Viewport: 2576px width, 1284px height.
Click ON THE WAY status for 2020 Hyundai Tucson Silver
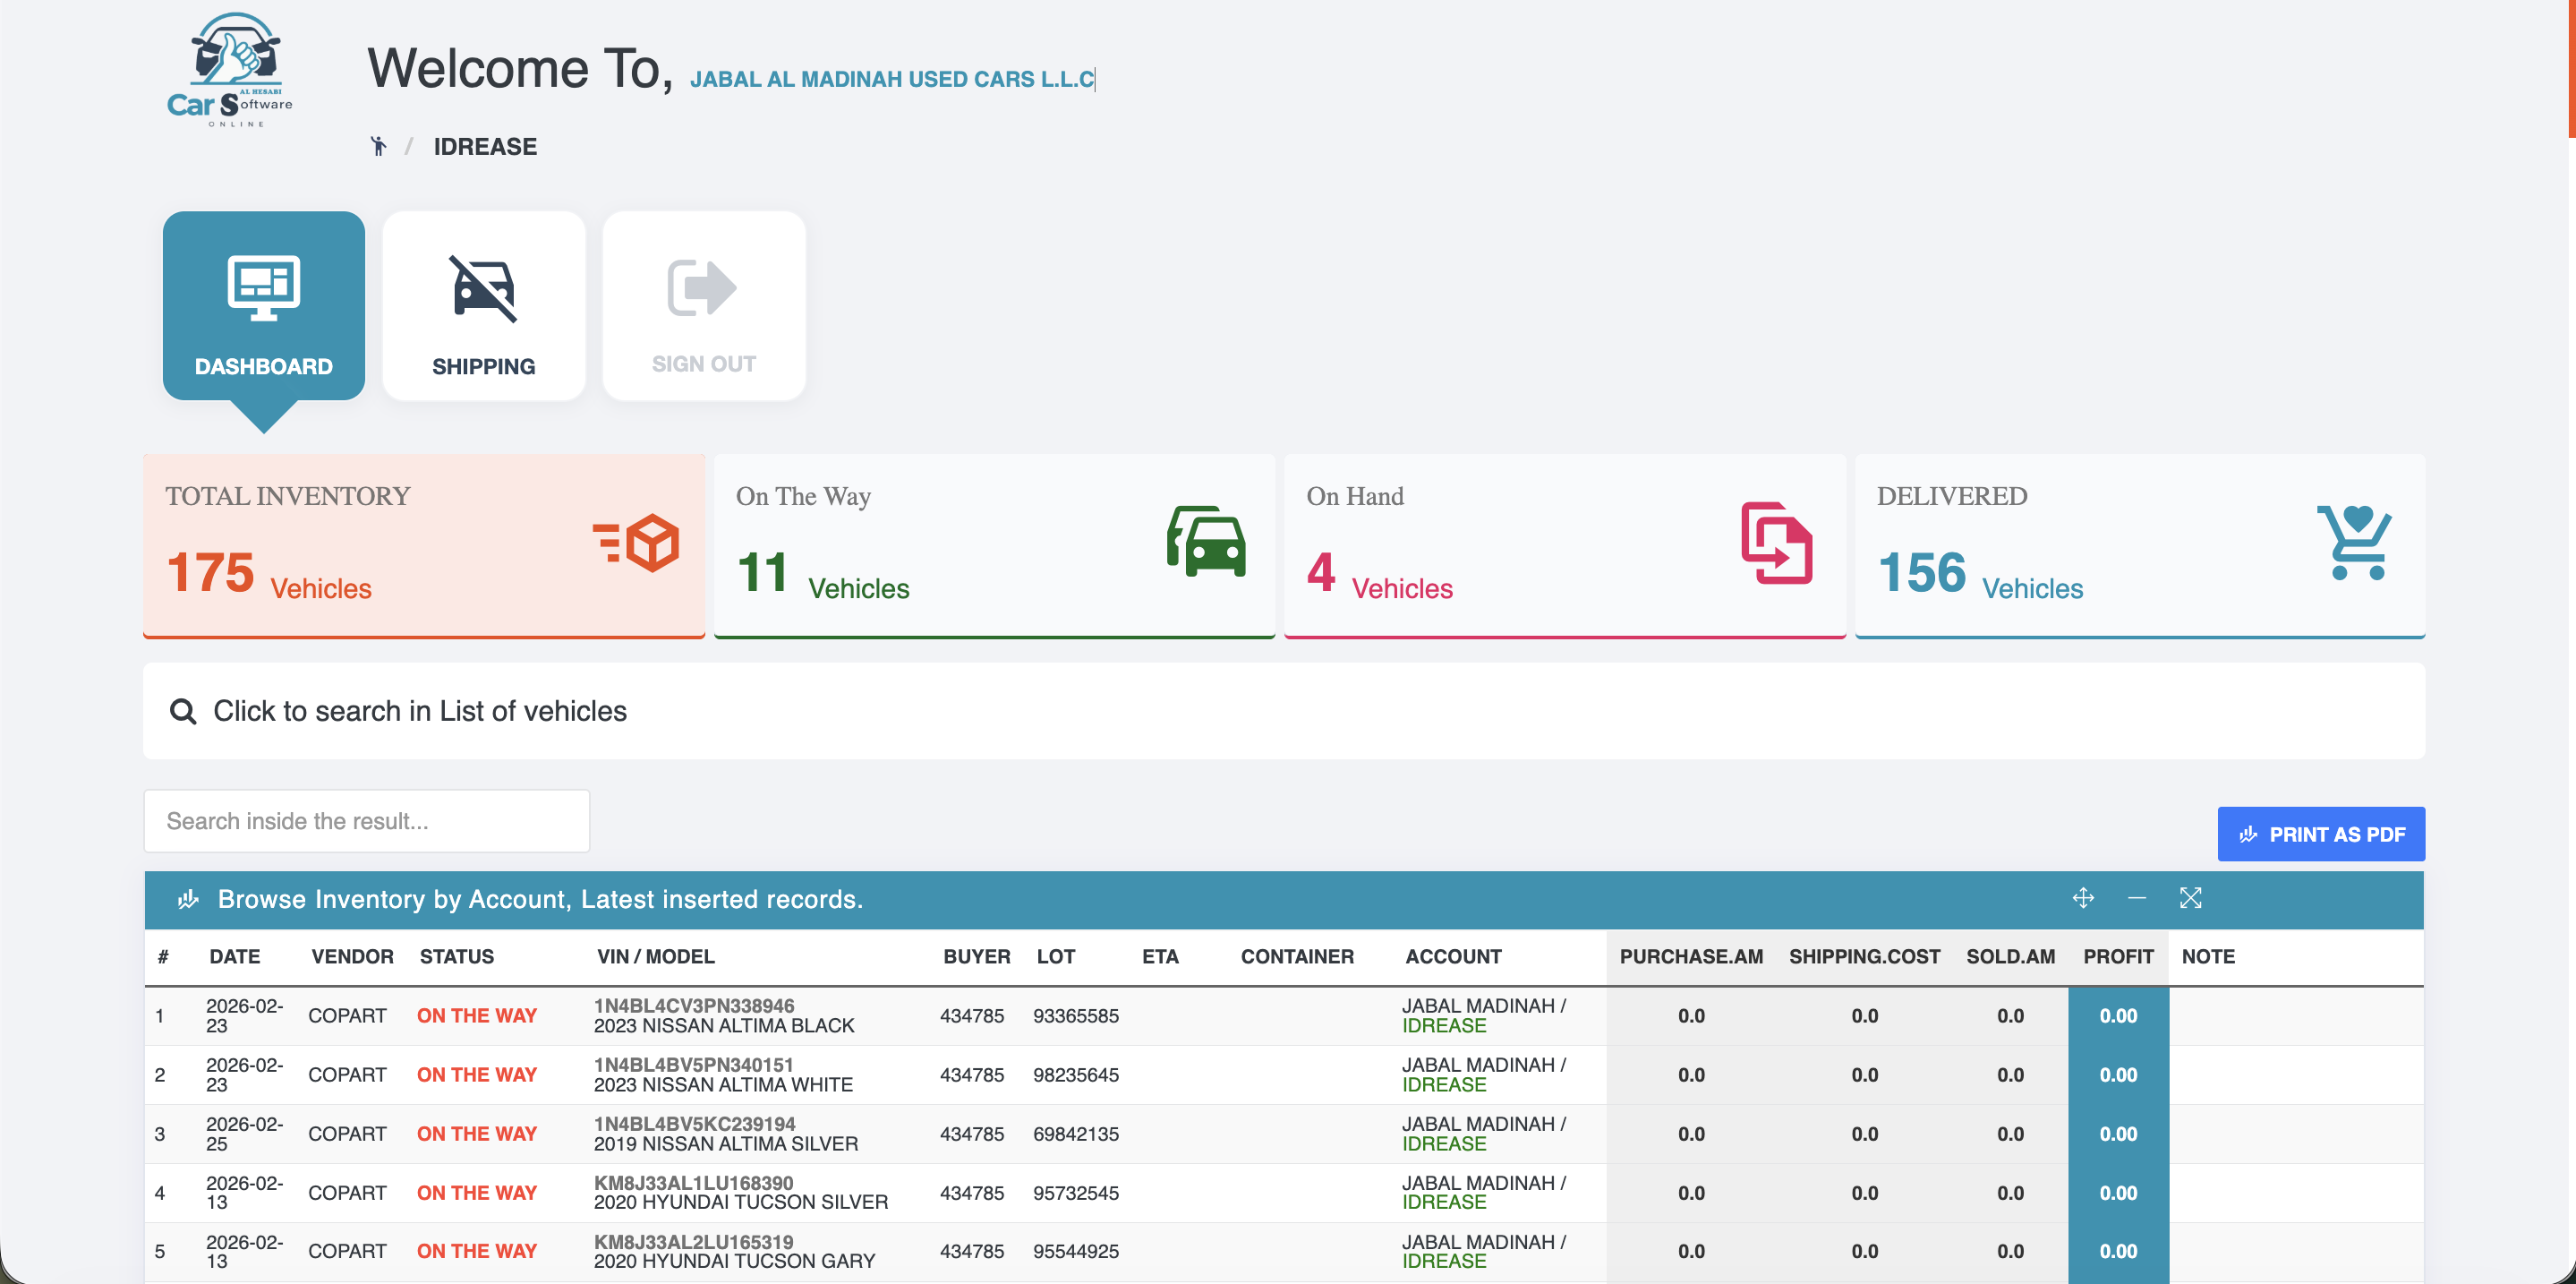(x=477, y=1193)
